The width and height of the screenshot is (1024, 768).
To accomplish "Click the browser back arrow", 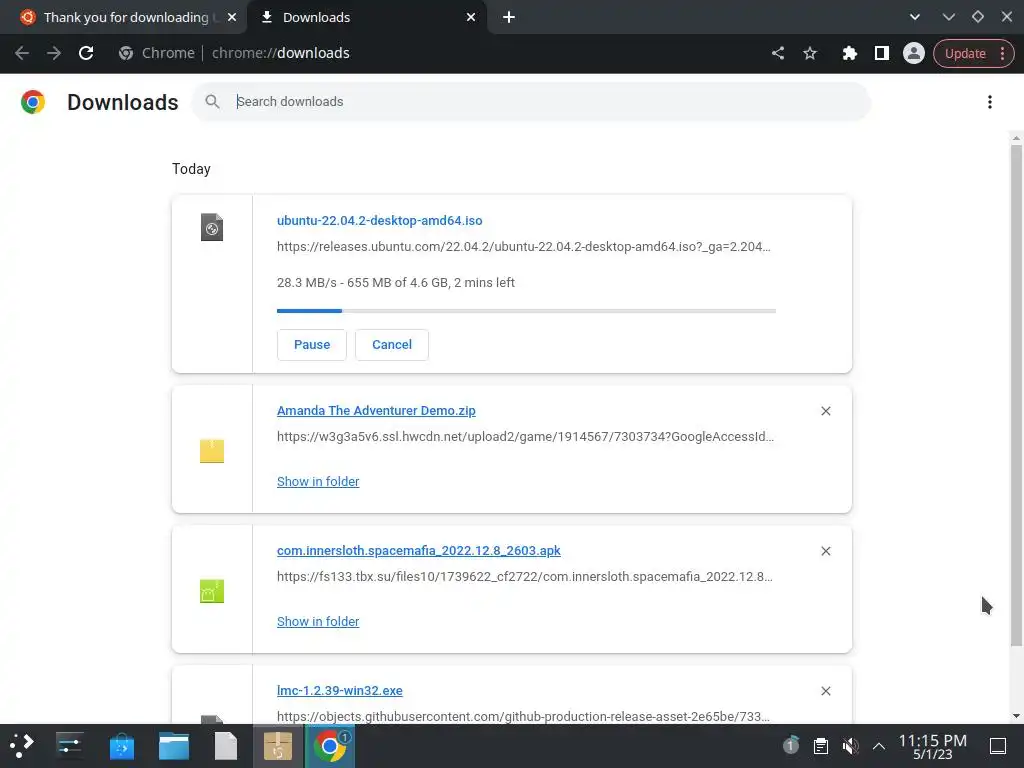I will coord(22,53).
